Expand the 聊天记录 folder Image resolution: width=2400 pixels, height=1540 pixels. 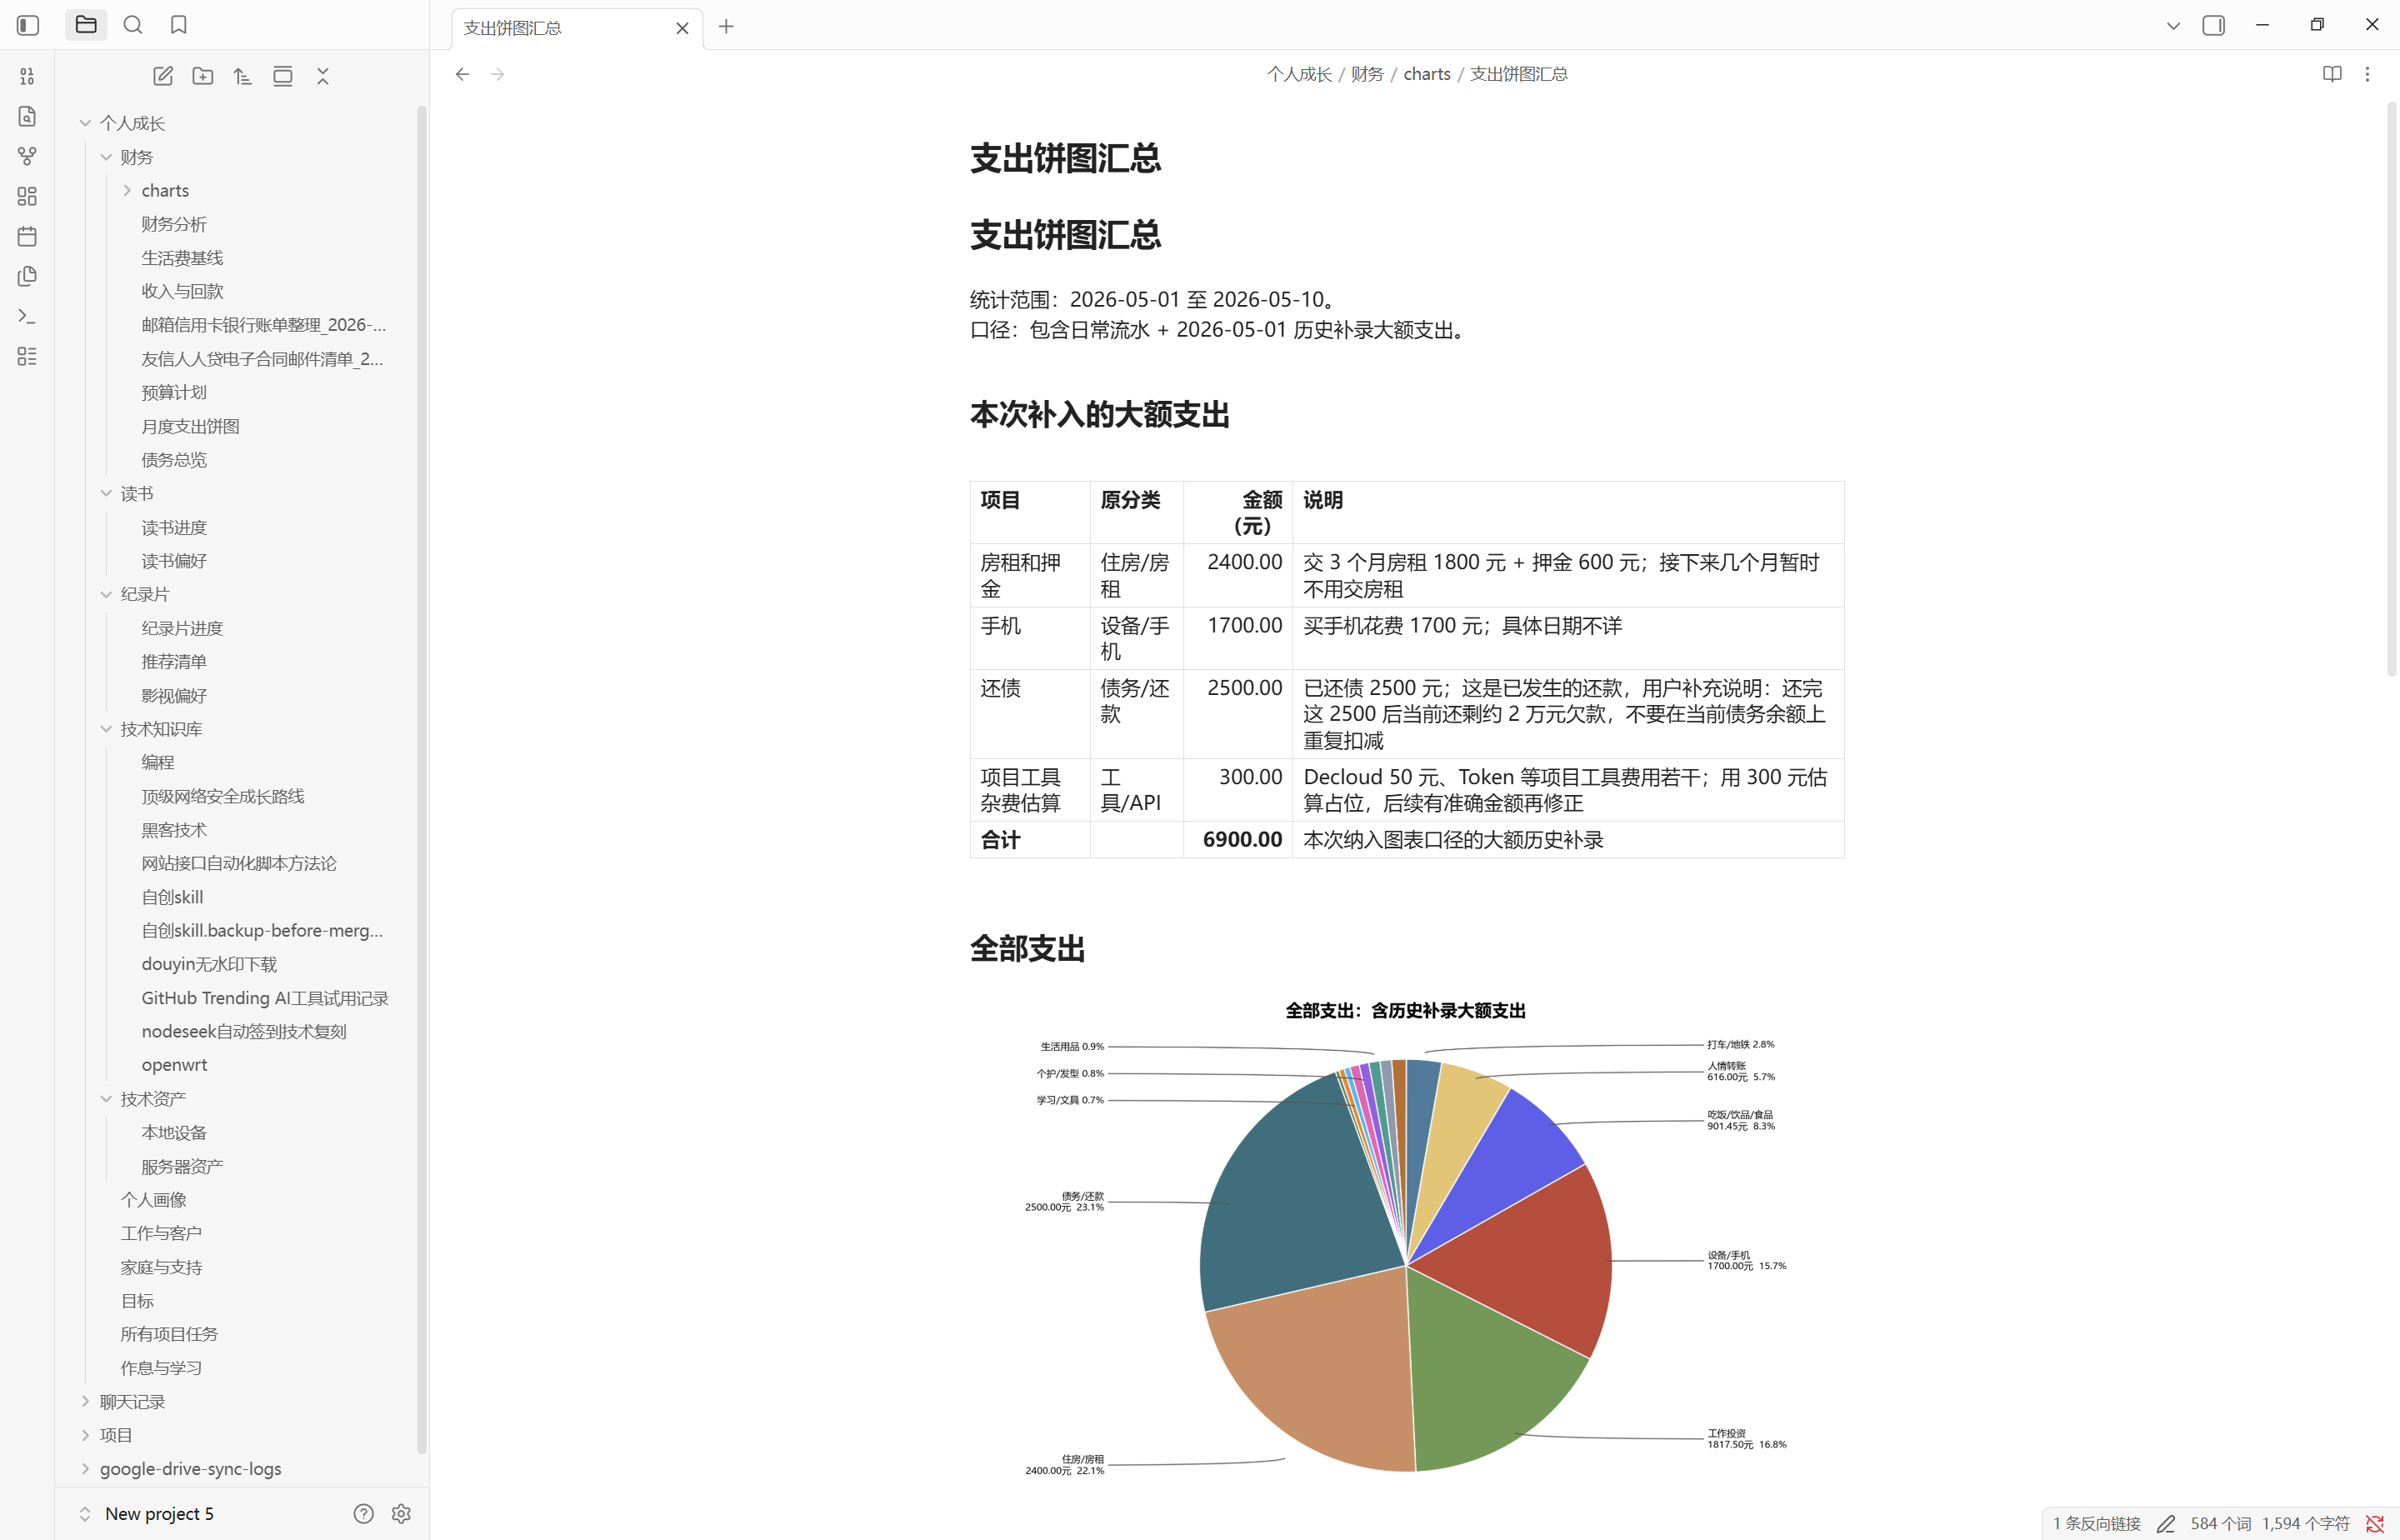(x=85, y=1402)
